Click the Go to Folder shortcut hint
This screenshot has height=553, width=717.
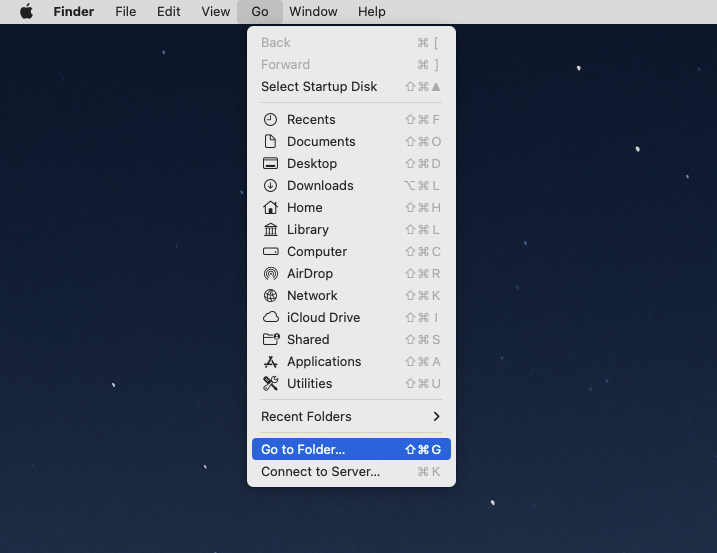click(x=423, y=450)
